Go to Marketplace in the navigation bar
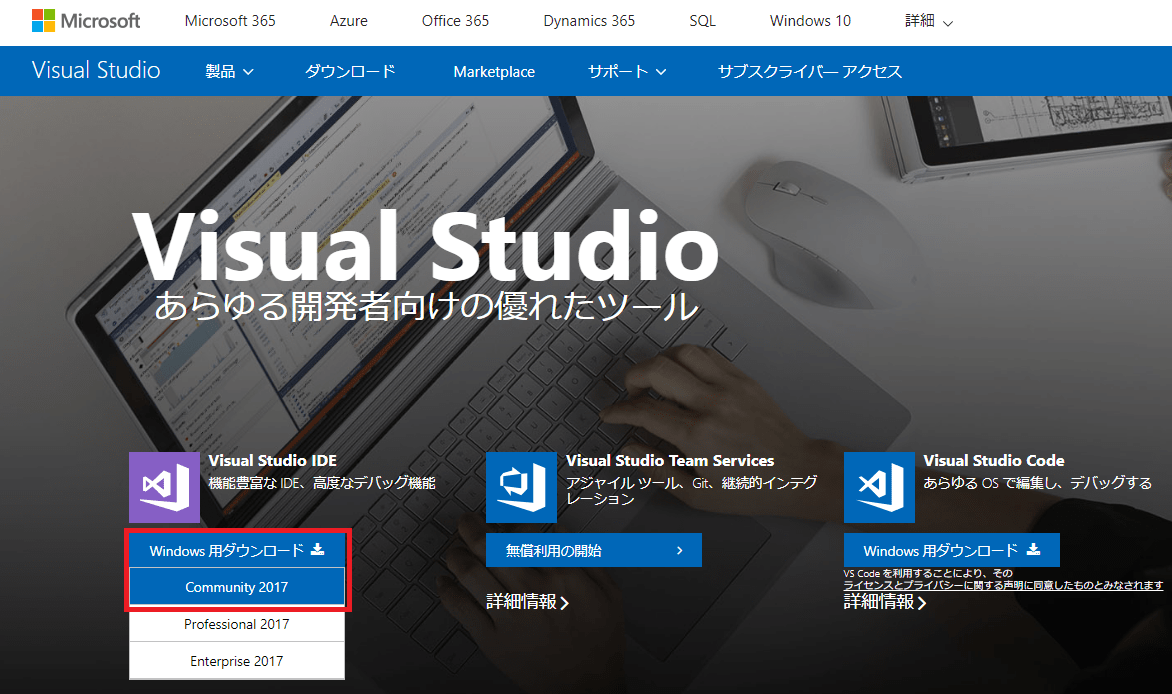 (x=494, y=72)
